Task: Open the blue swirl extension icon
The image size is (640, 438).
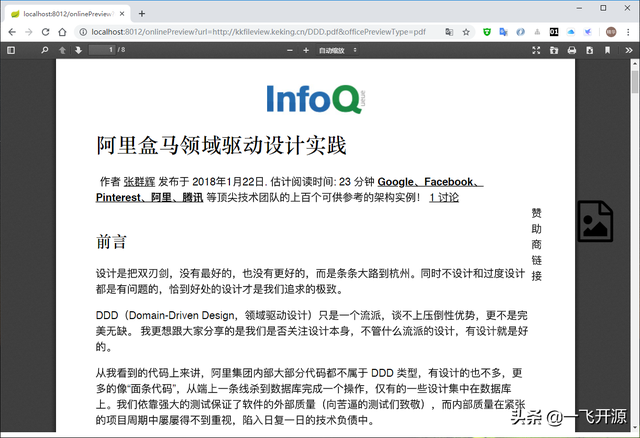Action: pos(520,32)
